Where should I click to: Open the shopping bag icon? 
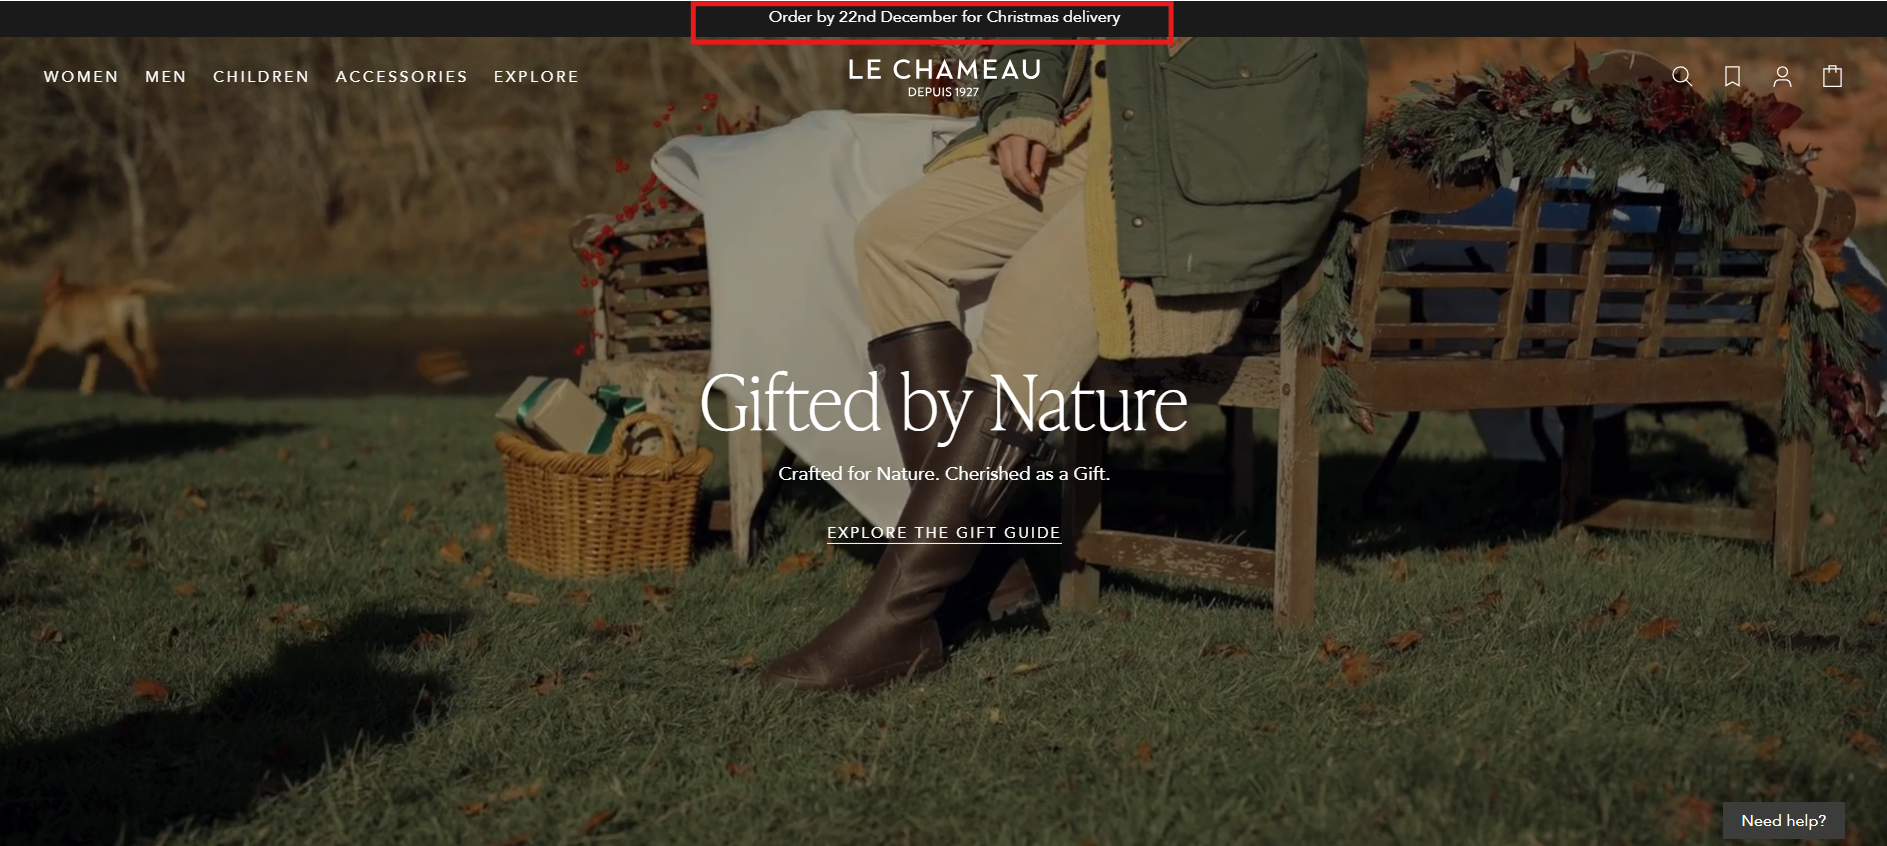(1832, 76)
